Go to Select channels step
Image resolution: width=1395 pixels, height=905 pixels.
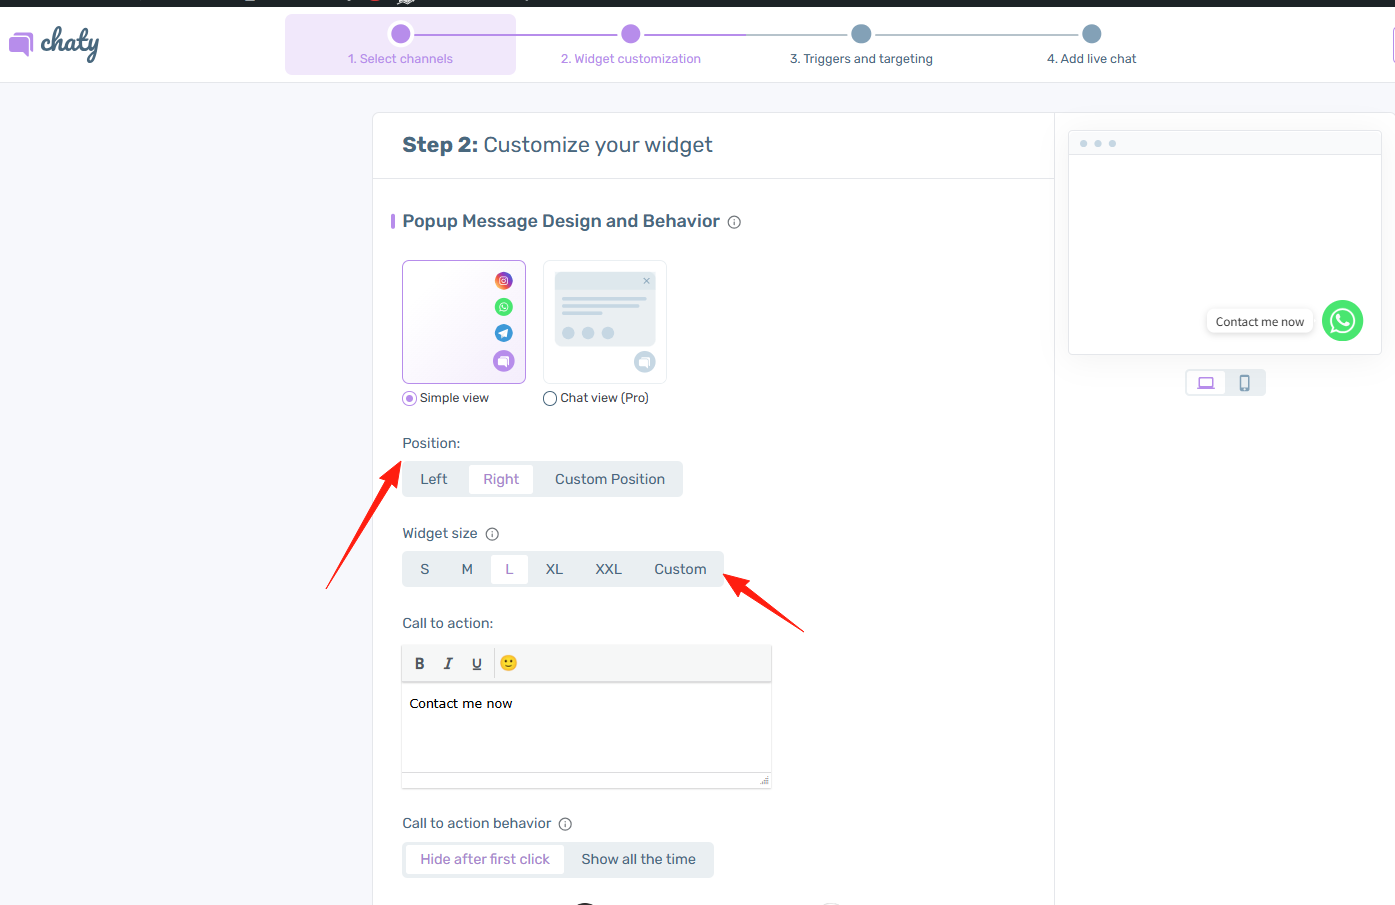tap(400, 45)
